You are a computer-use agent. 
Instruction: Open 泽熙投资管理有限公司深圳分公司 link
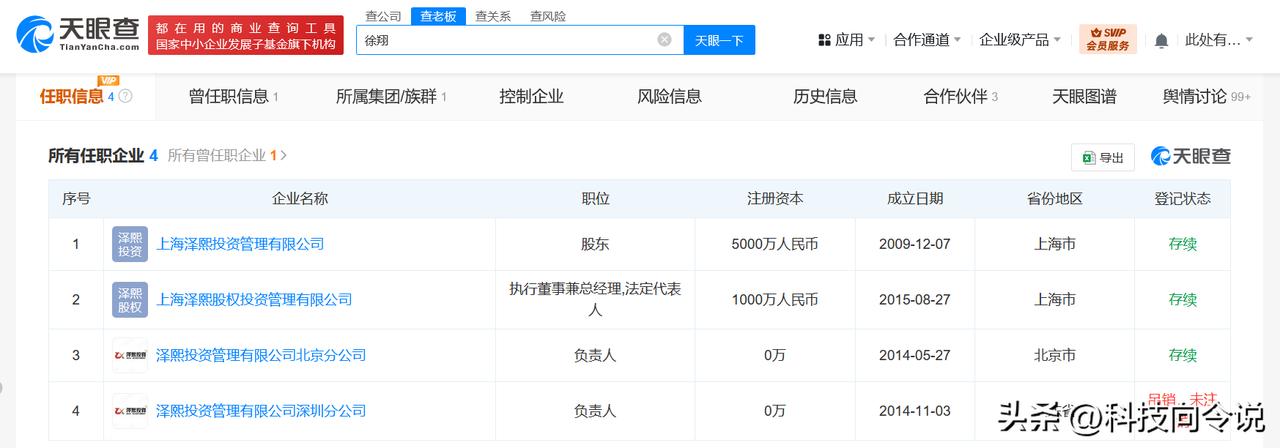(x=261, y=411)
